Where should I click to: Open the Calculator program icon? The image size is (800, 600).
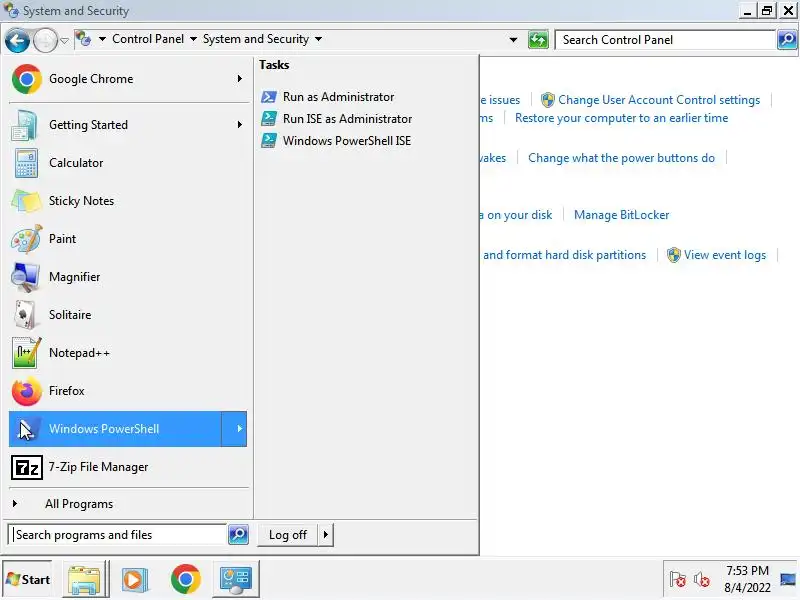tap(26, 163)
